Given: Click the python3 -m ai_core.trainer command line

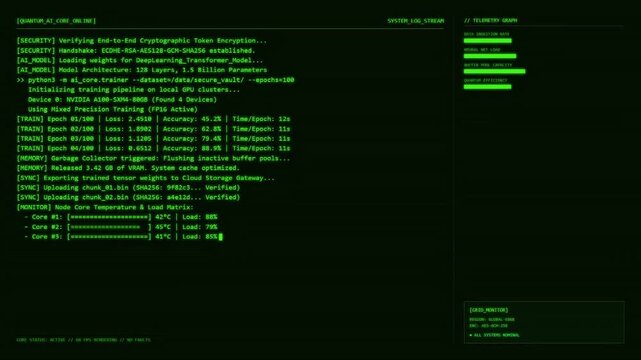Looking at the screenshot, I should pyautogui.click(x=155, y=80).
